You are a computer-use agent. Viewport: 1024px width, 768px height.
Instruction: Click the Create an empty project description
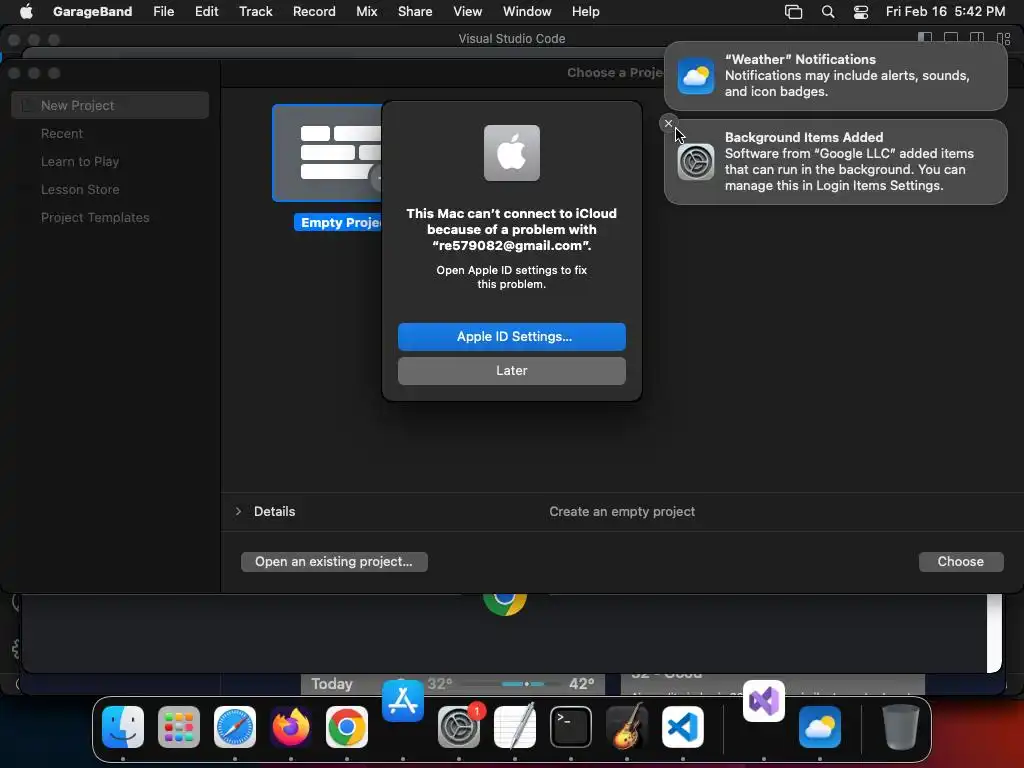[x=622, y=511]
